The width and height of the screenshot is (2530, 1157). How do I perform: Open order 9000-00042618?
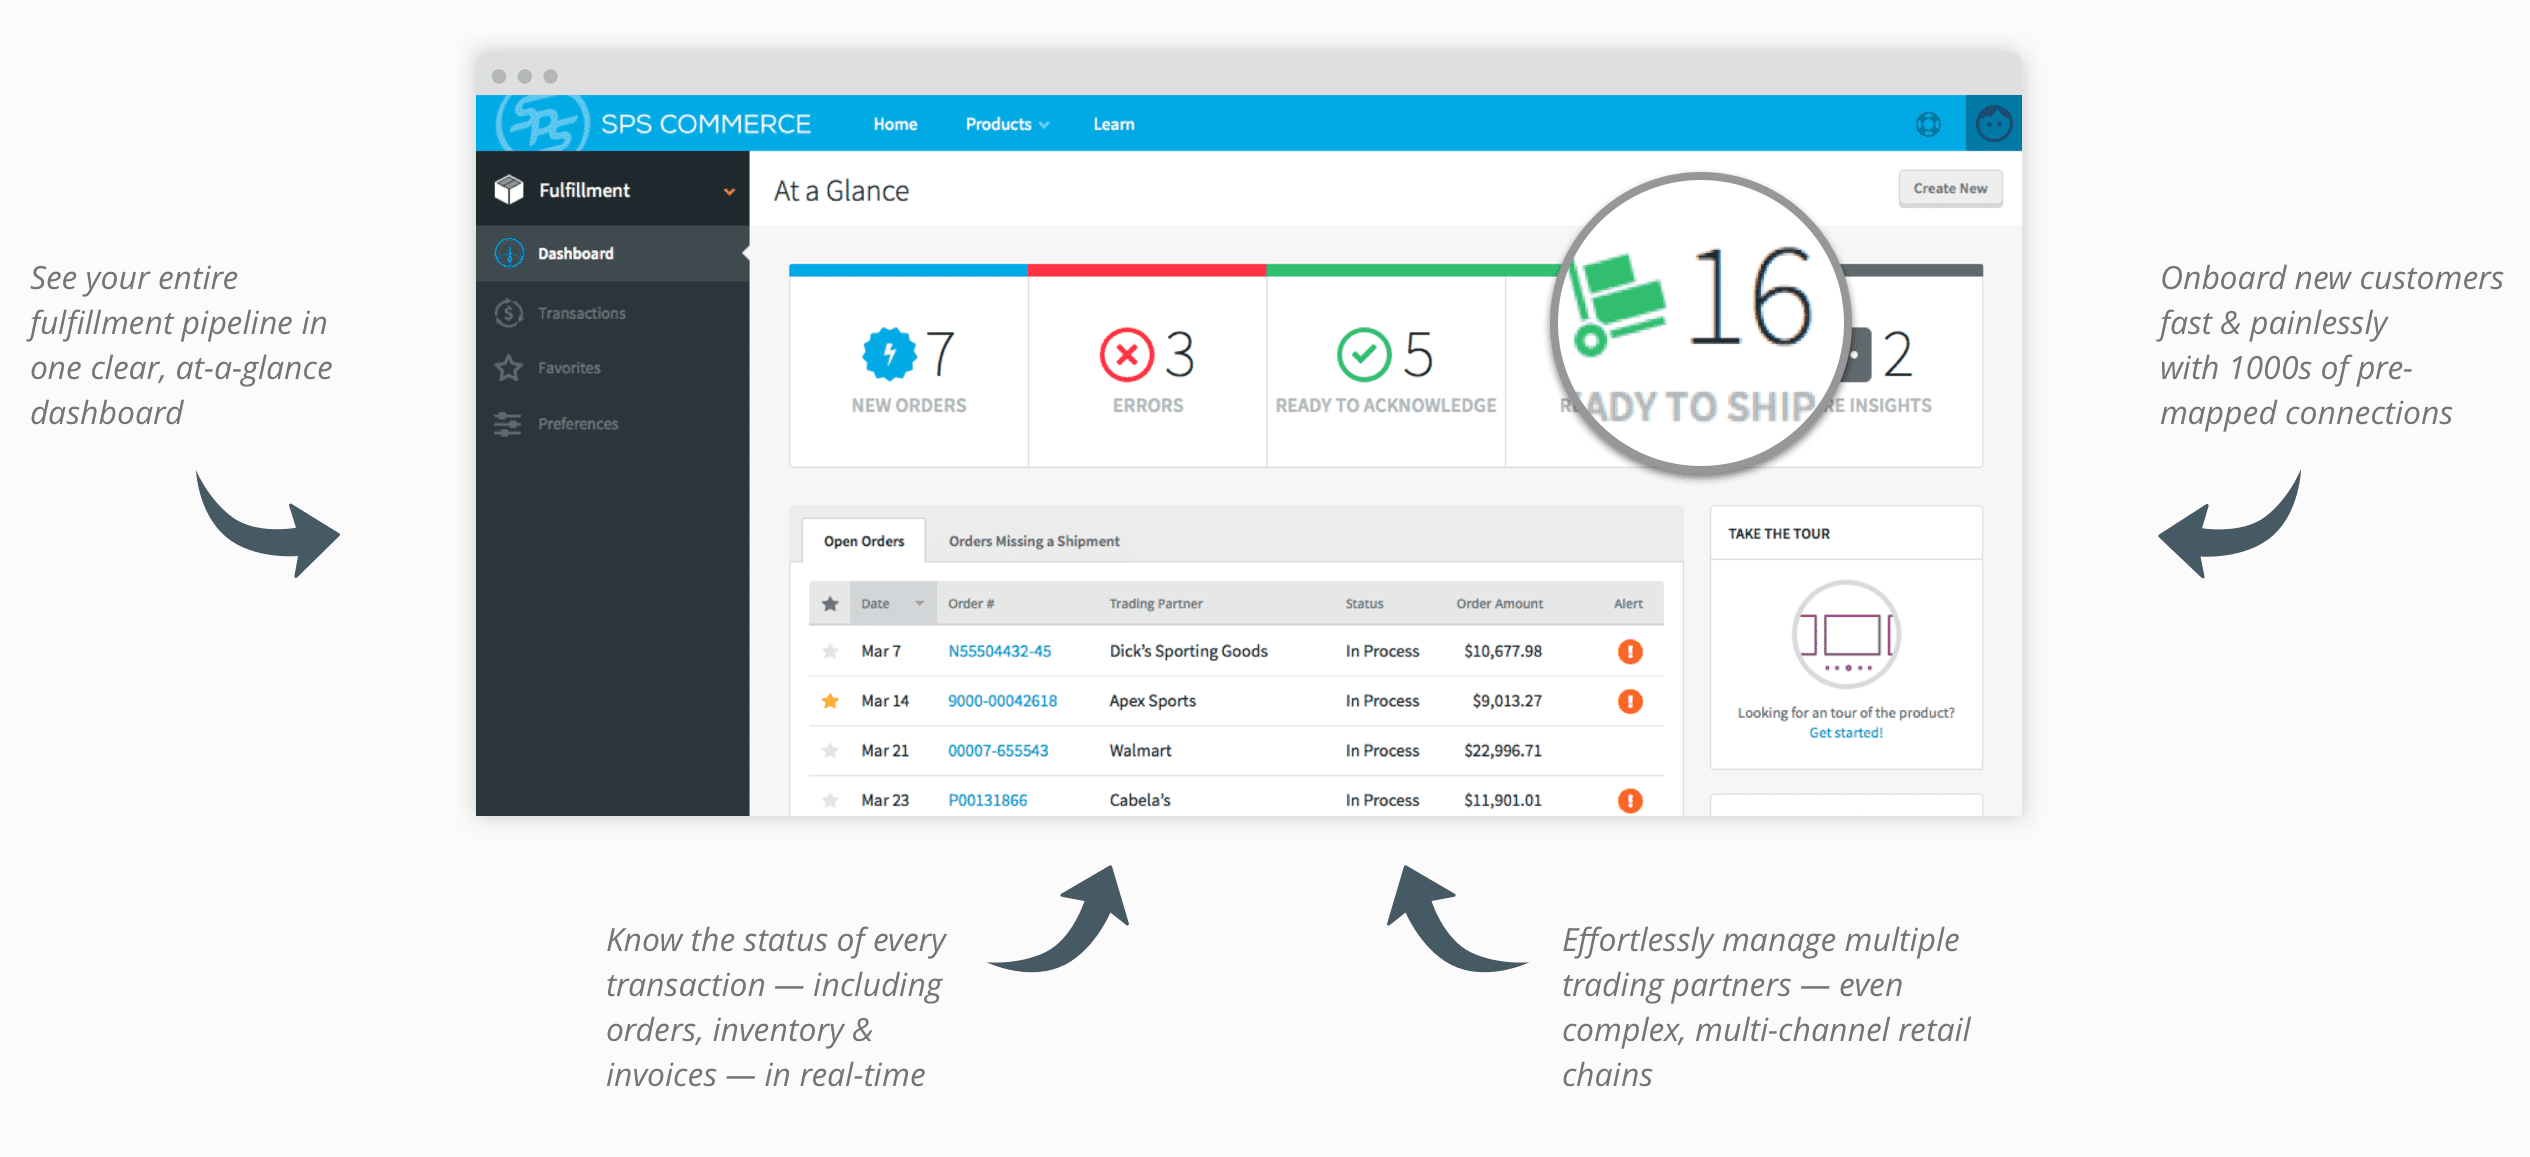point(1002,701)
